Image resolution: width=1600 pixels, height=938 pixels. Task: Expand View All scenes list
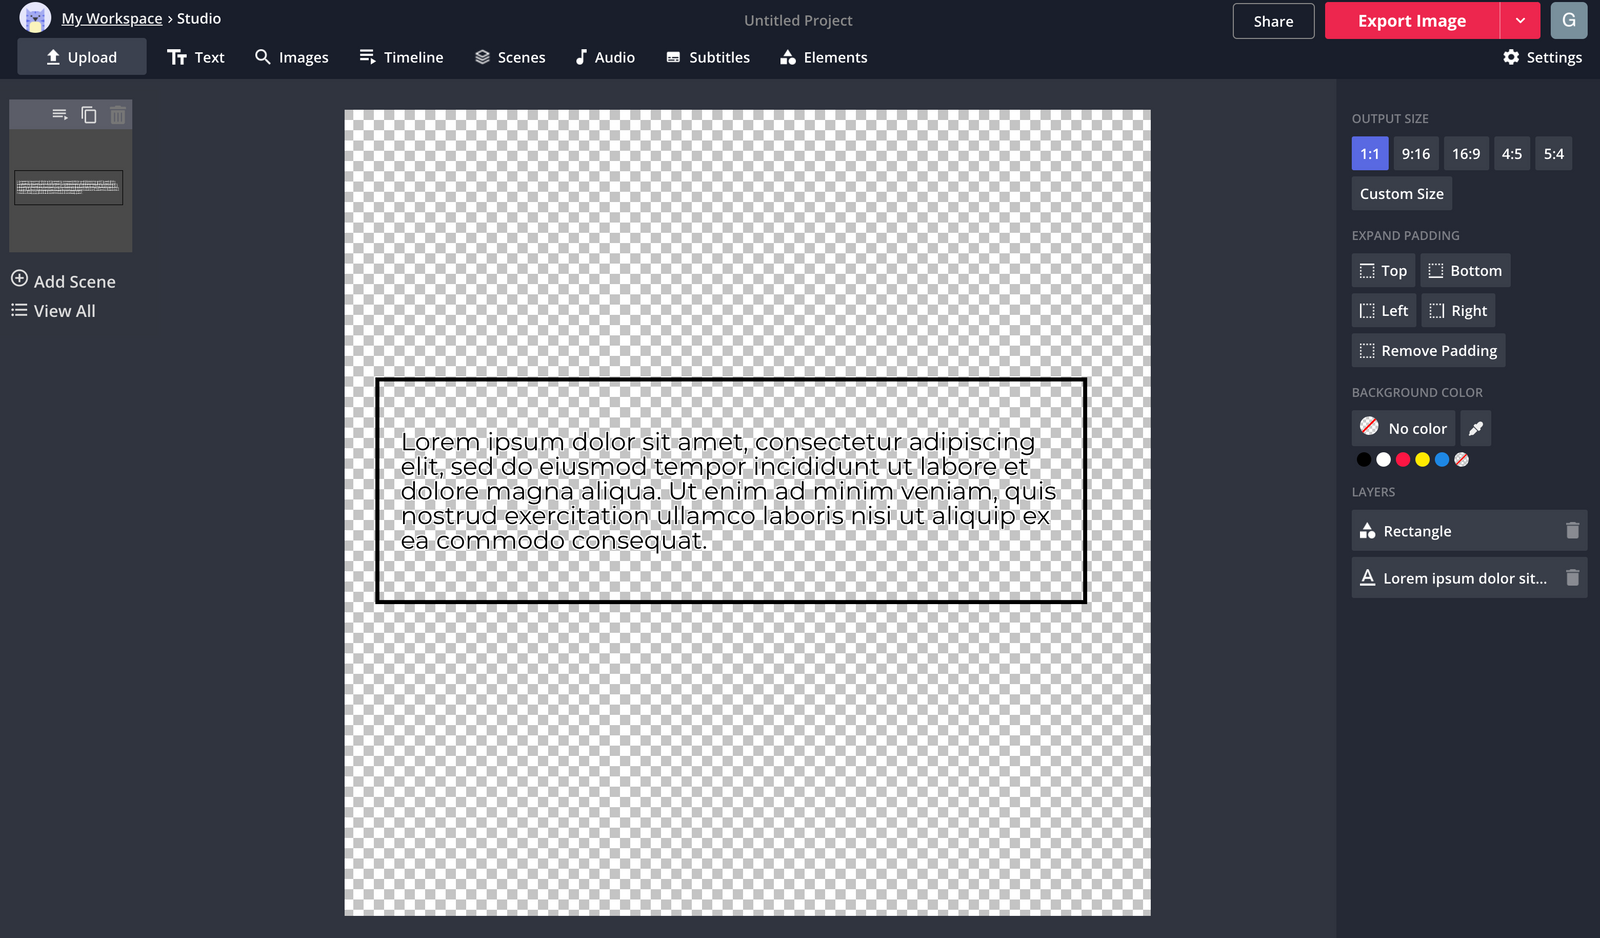click(53, 310)
